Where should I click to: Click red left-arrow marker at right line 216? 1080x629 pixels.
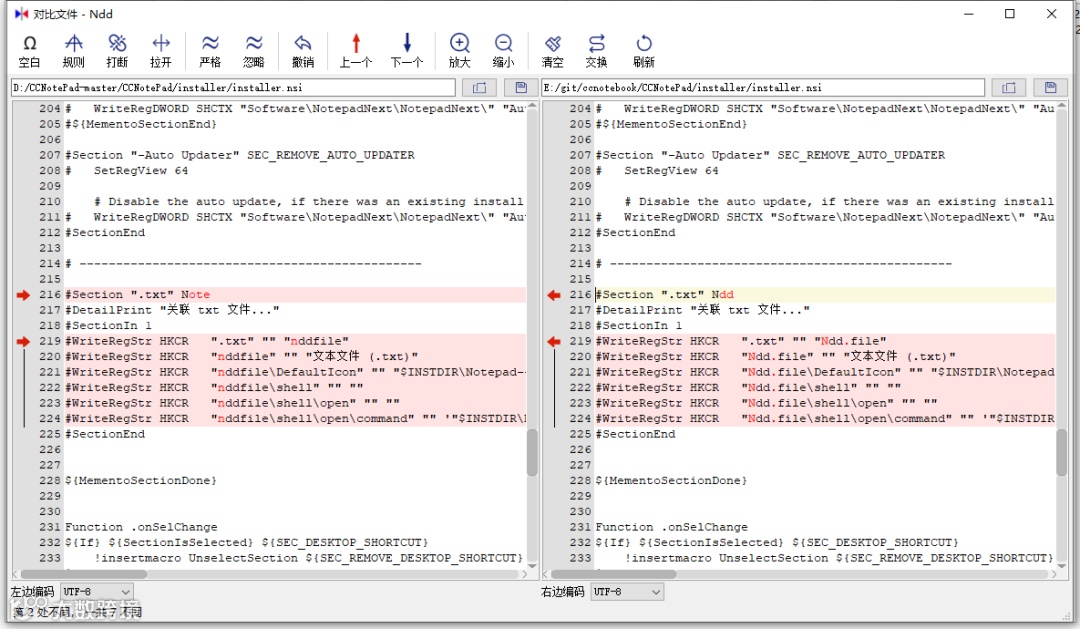pyautogui.click(x=554, y=295)
